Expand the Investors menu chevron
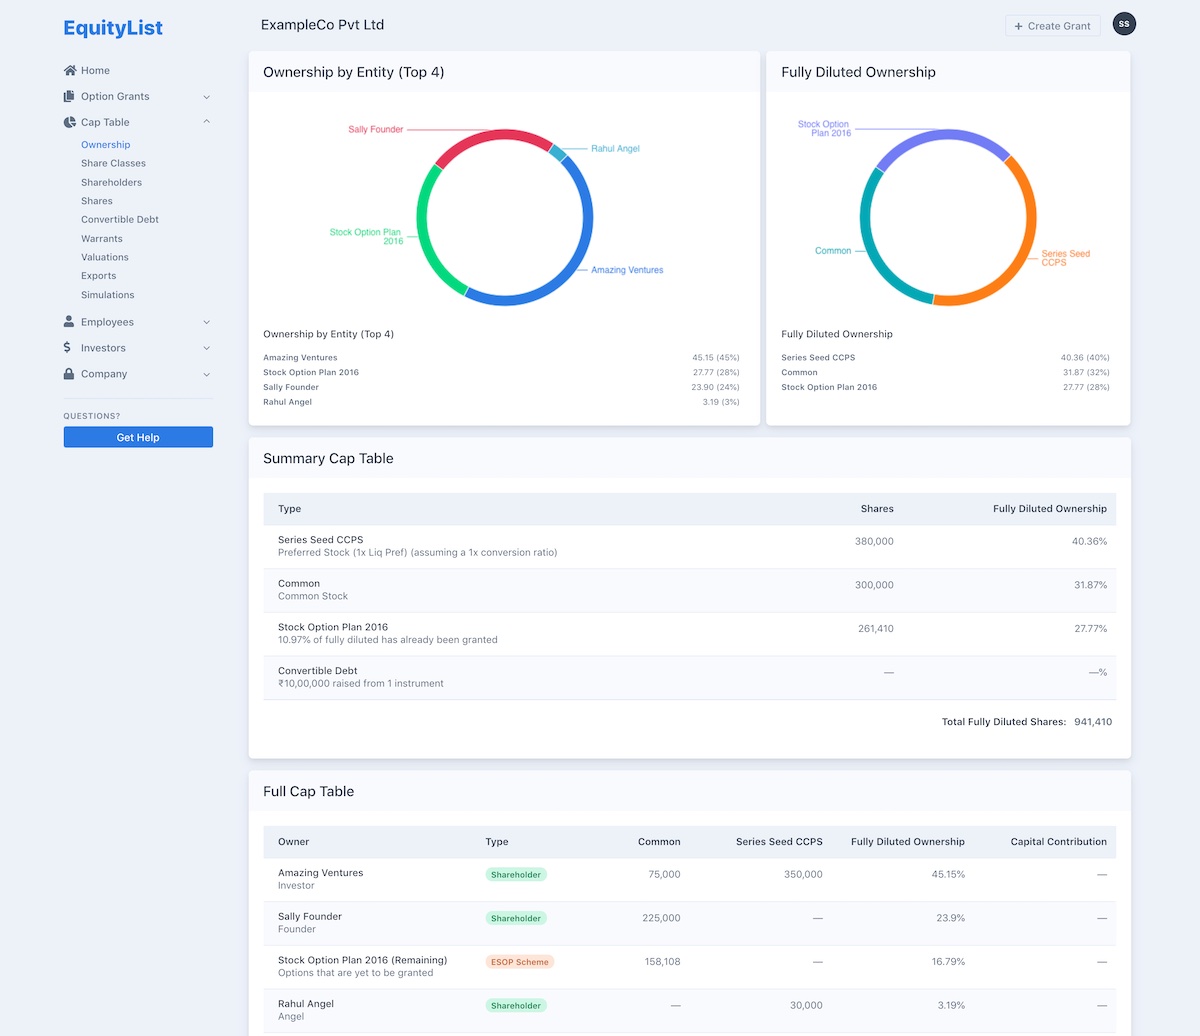Image resolution: width=1200 pixels, height=1036 pixels. [207, 348]
